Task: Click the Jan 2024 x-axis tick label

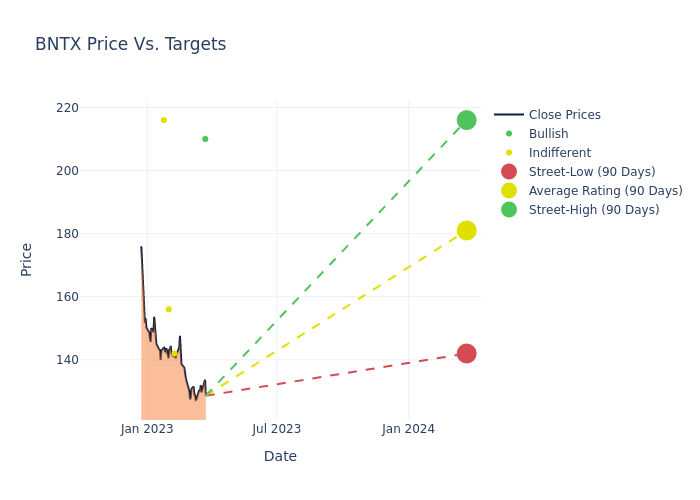Action: pos(408,430)
